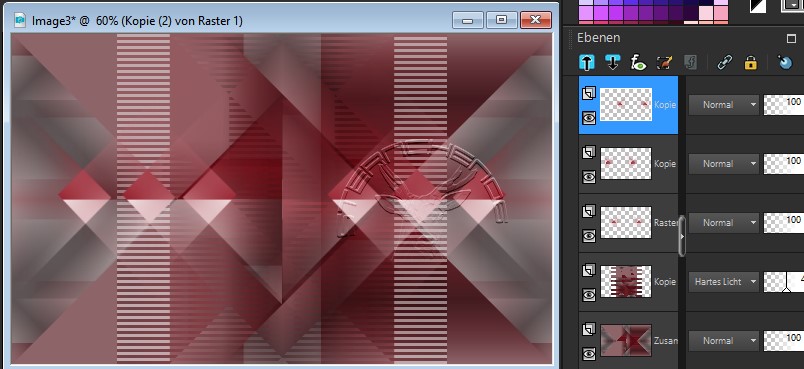Toggle visibility of the Raster layer
The width and height of the screenshot is (804, 369).
(589, 236)
